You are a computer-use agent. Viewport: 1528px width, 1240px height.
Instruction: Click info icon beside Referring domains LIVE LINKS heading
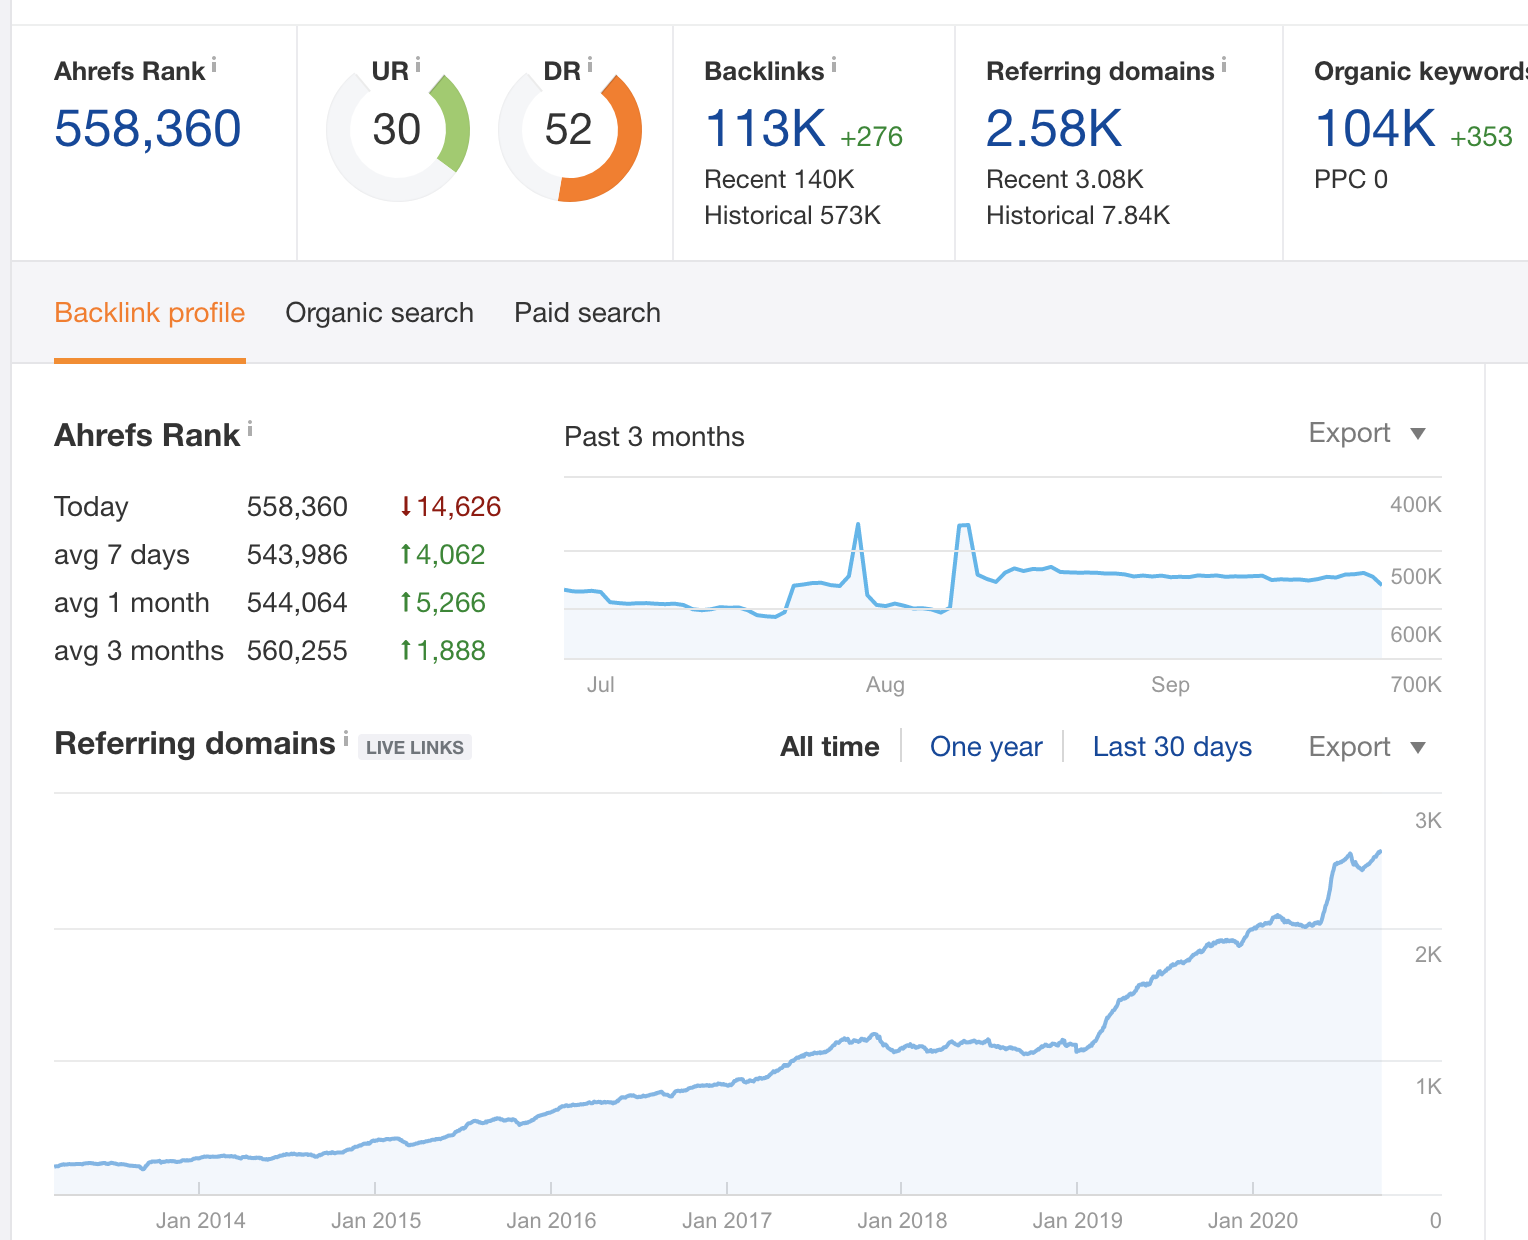tap(346, 738)
